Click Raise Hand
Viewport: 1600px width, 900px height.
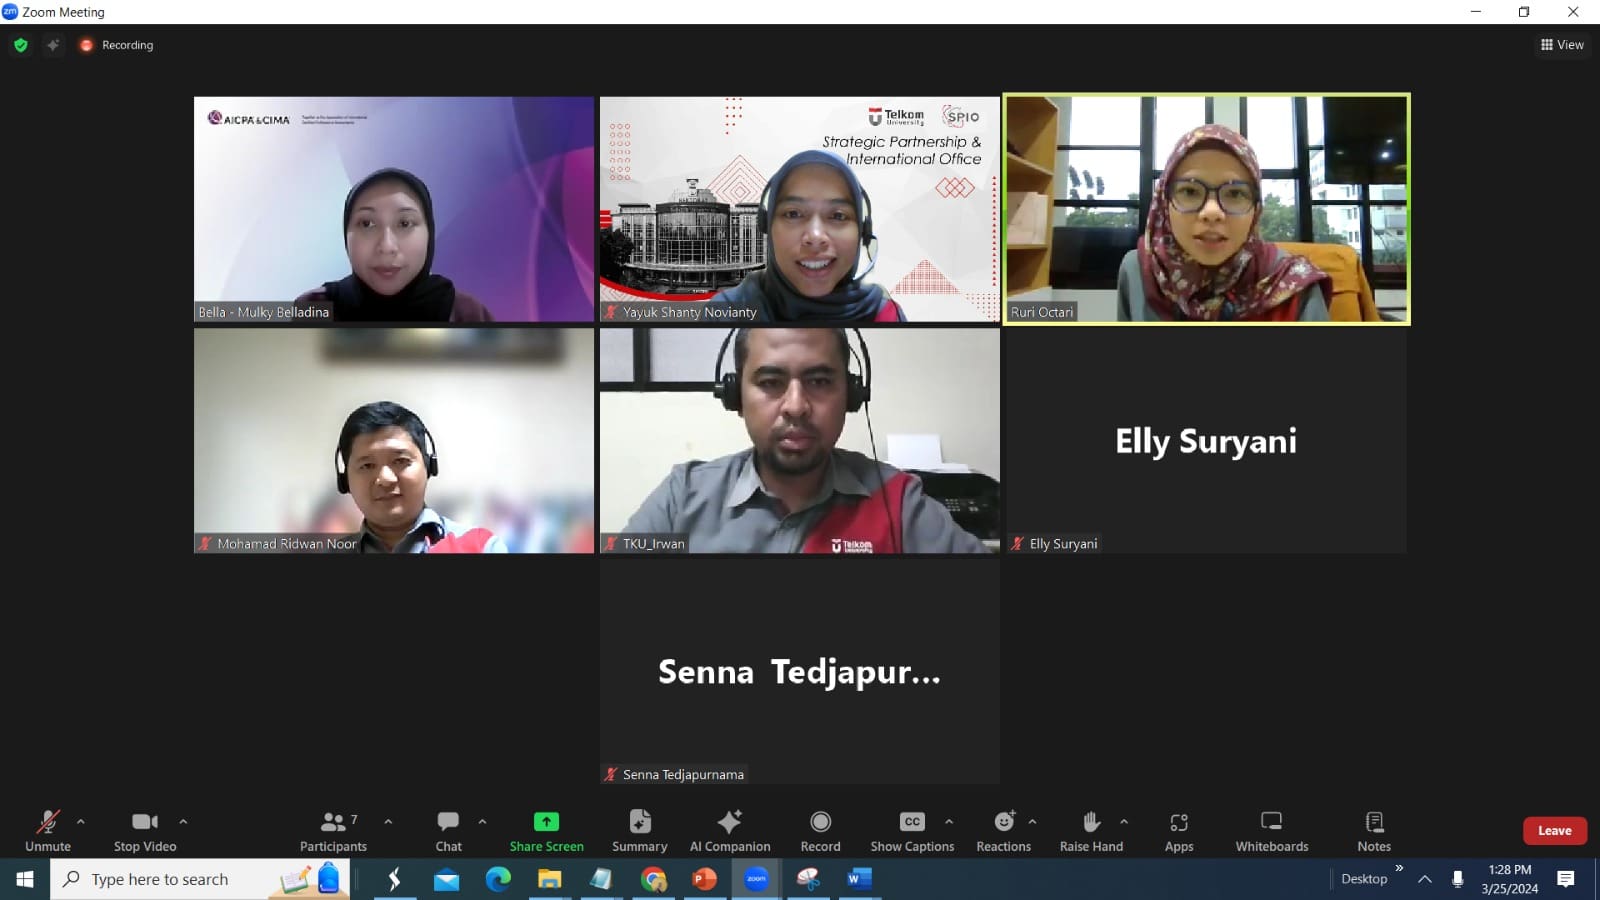(x=1091, y=831)
